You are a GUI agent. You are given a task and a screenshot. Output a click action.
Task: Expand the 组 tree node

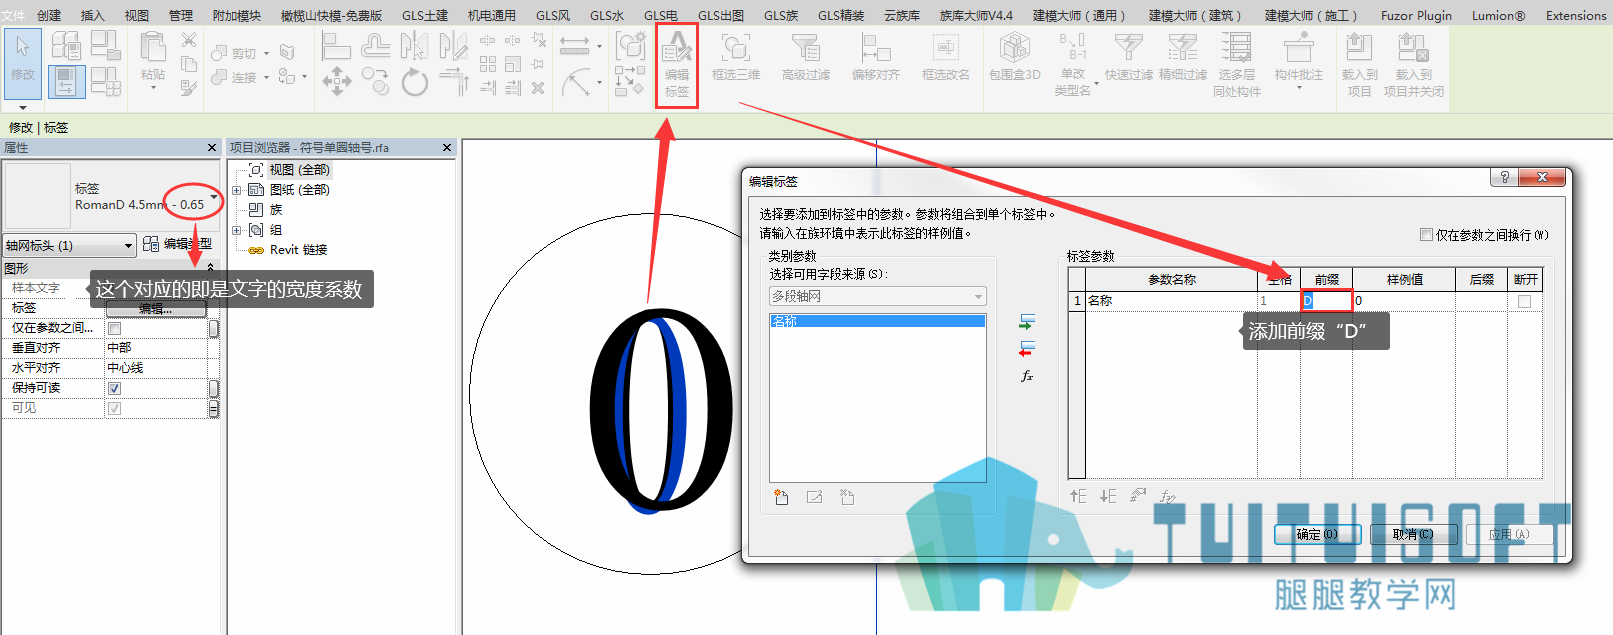237,230
